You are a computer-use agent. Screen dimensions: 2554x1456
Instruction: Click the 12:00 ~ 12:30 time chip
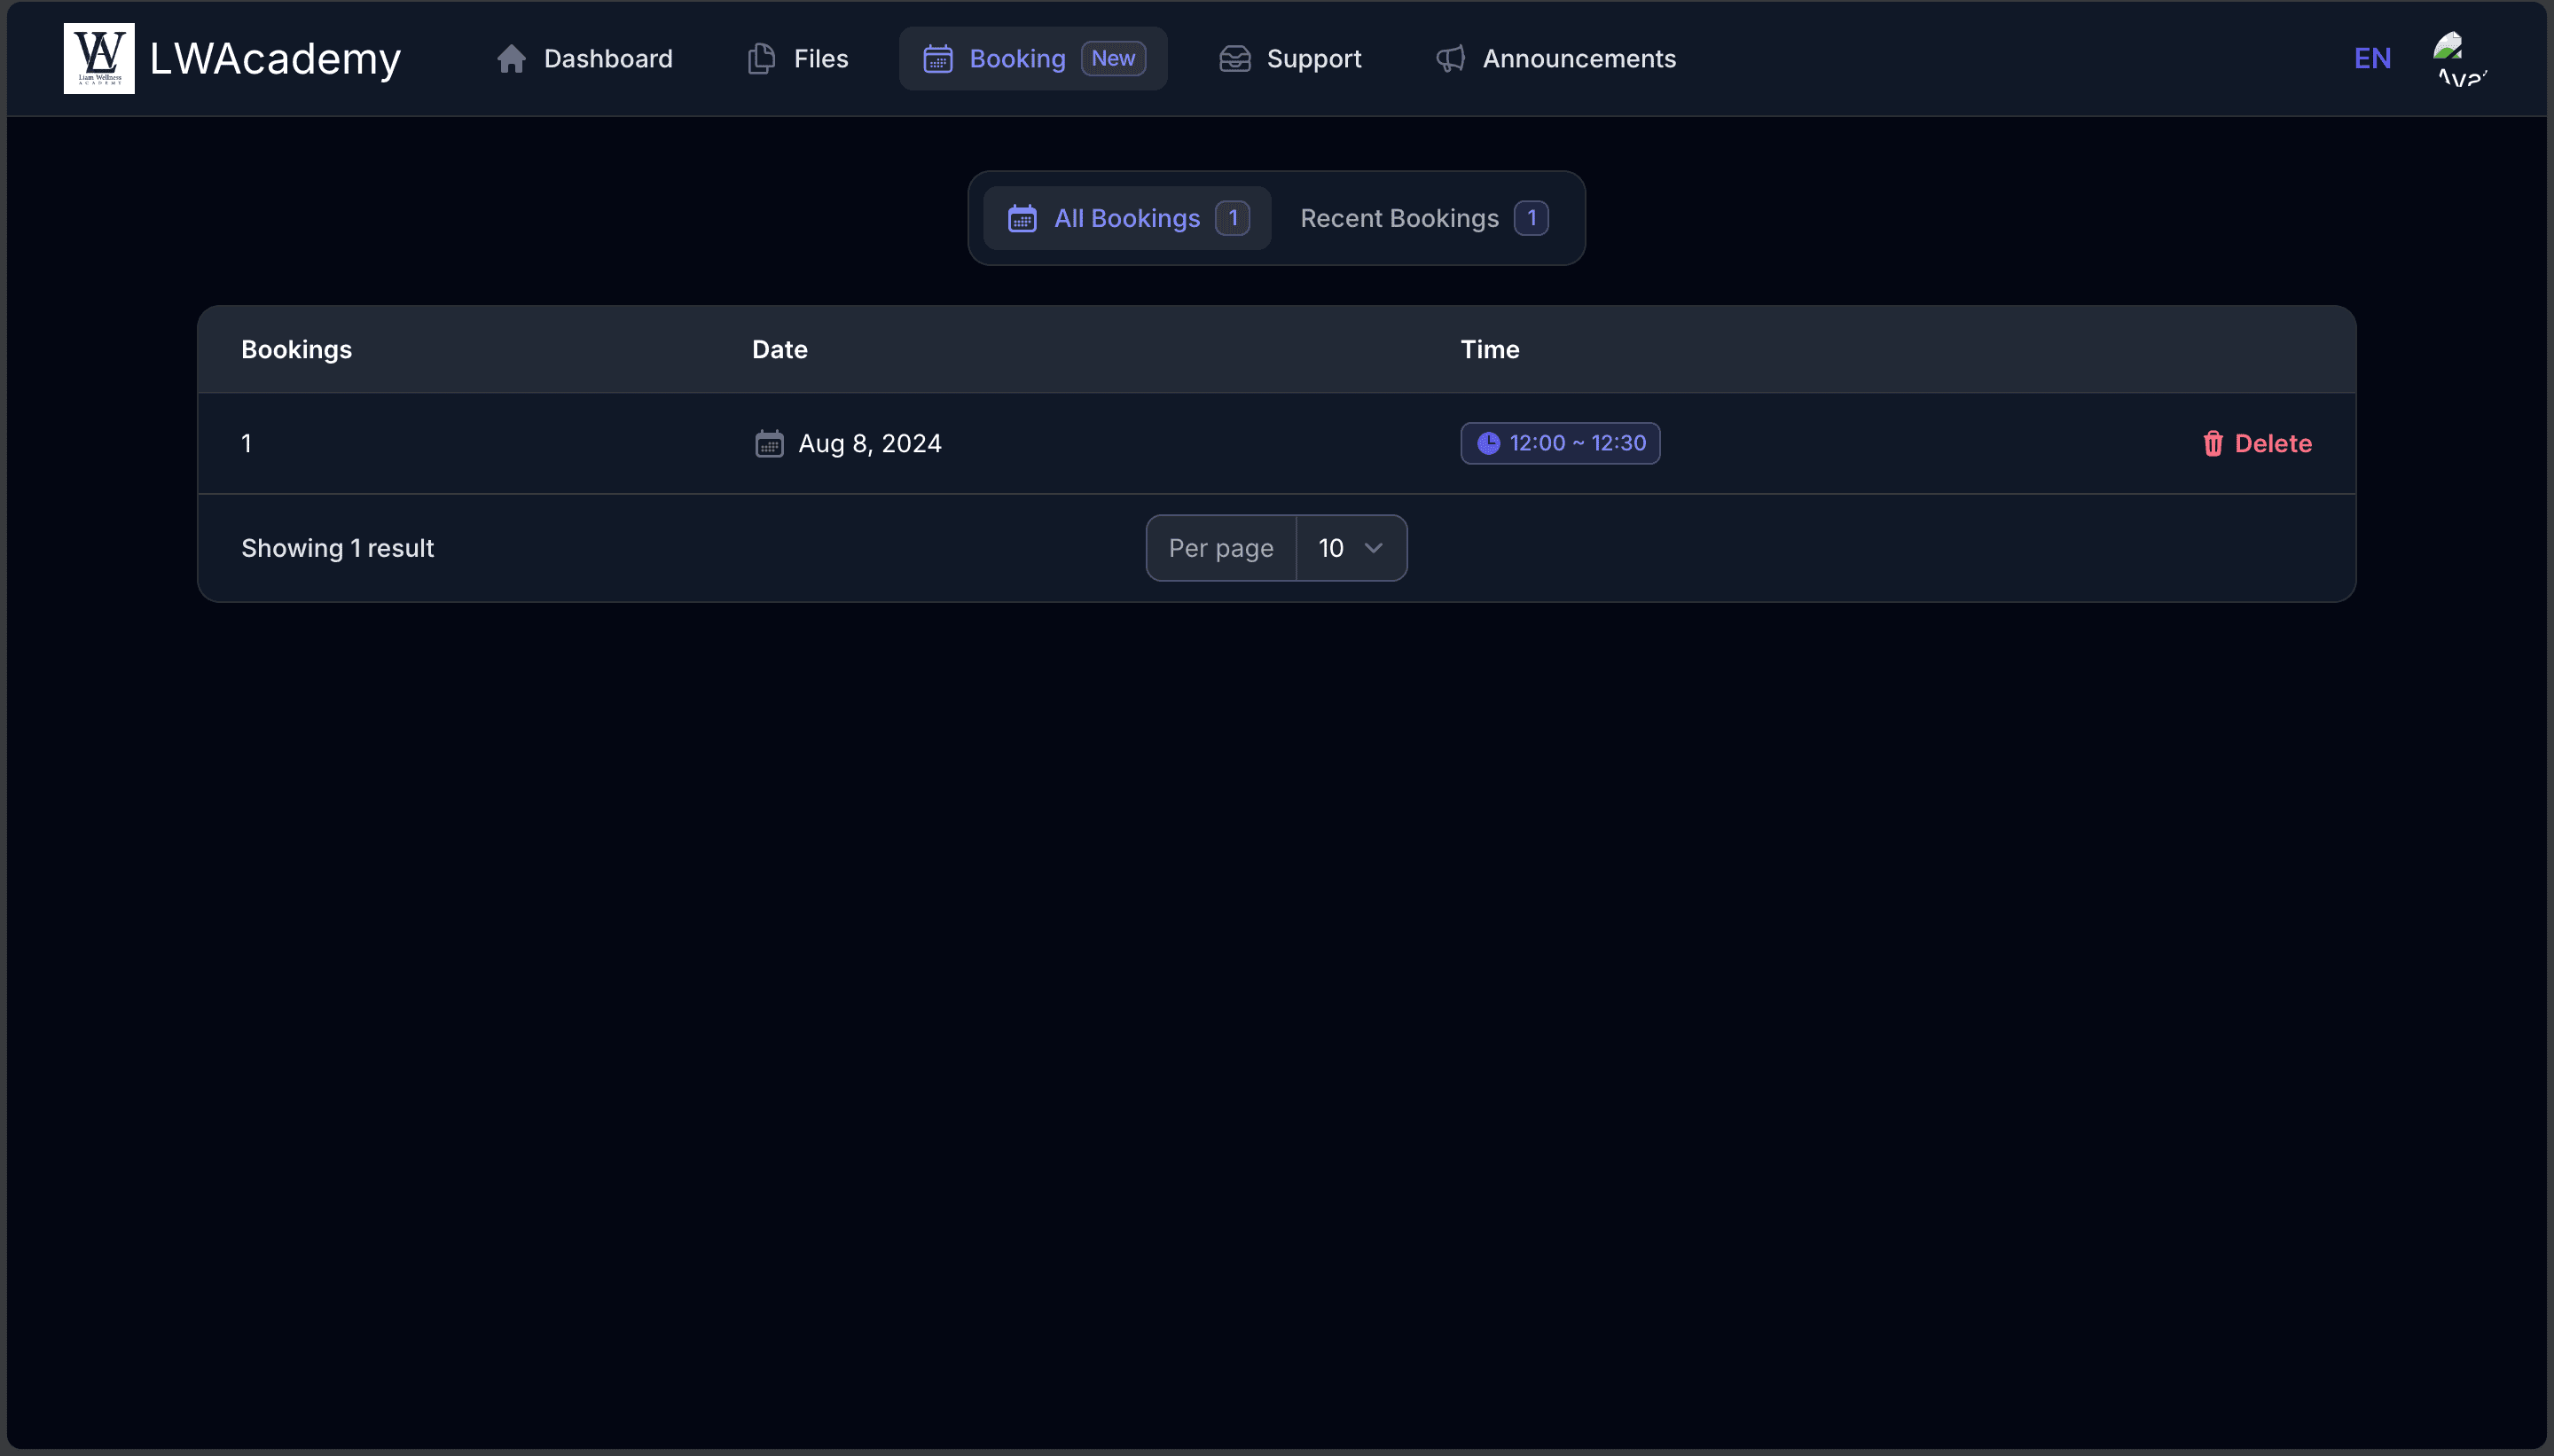tap(1558, 443)
